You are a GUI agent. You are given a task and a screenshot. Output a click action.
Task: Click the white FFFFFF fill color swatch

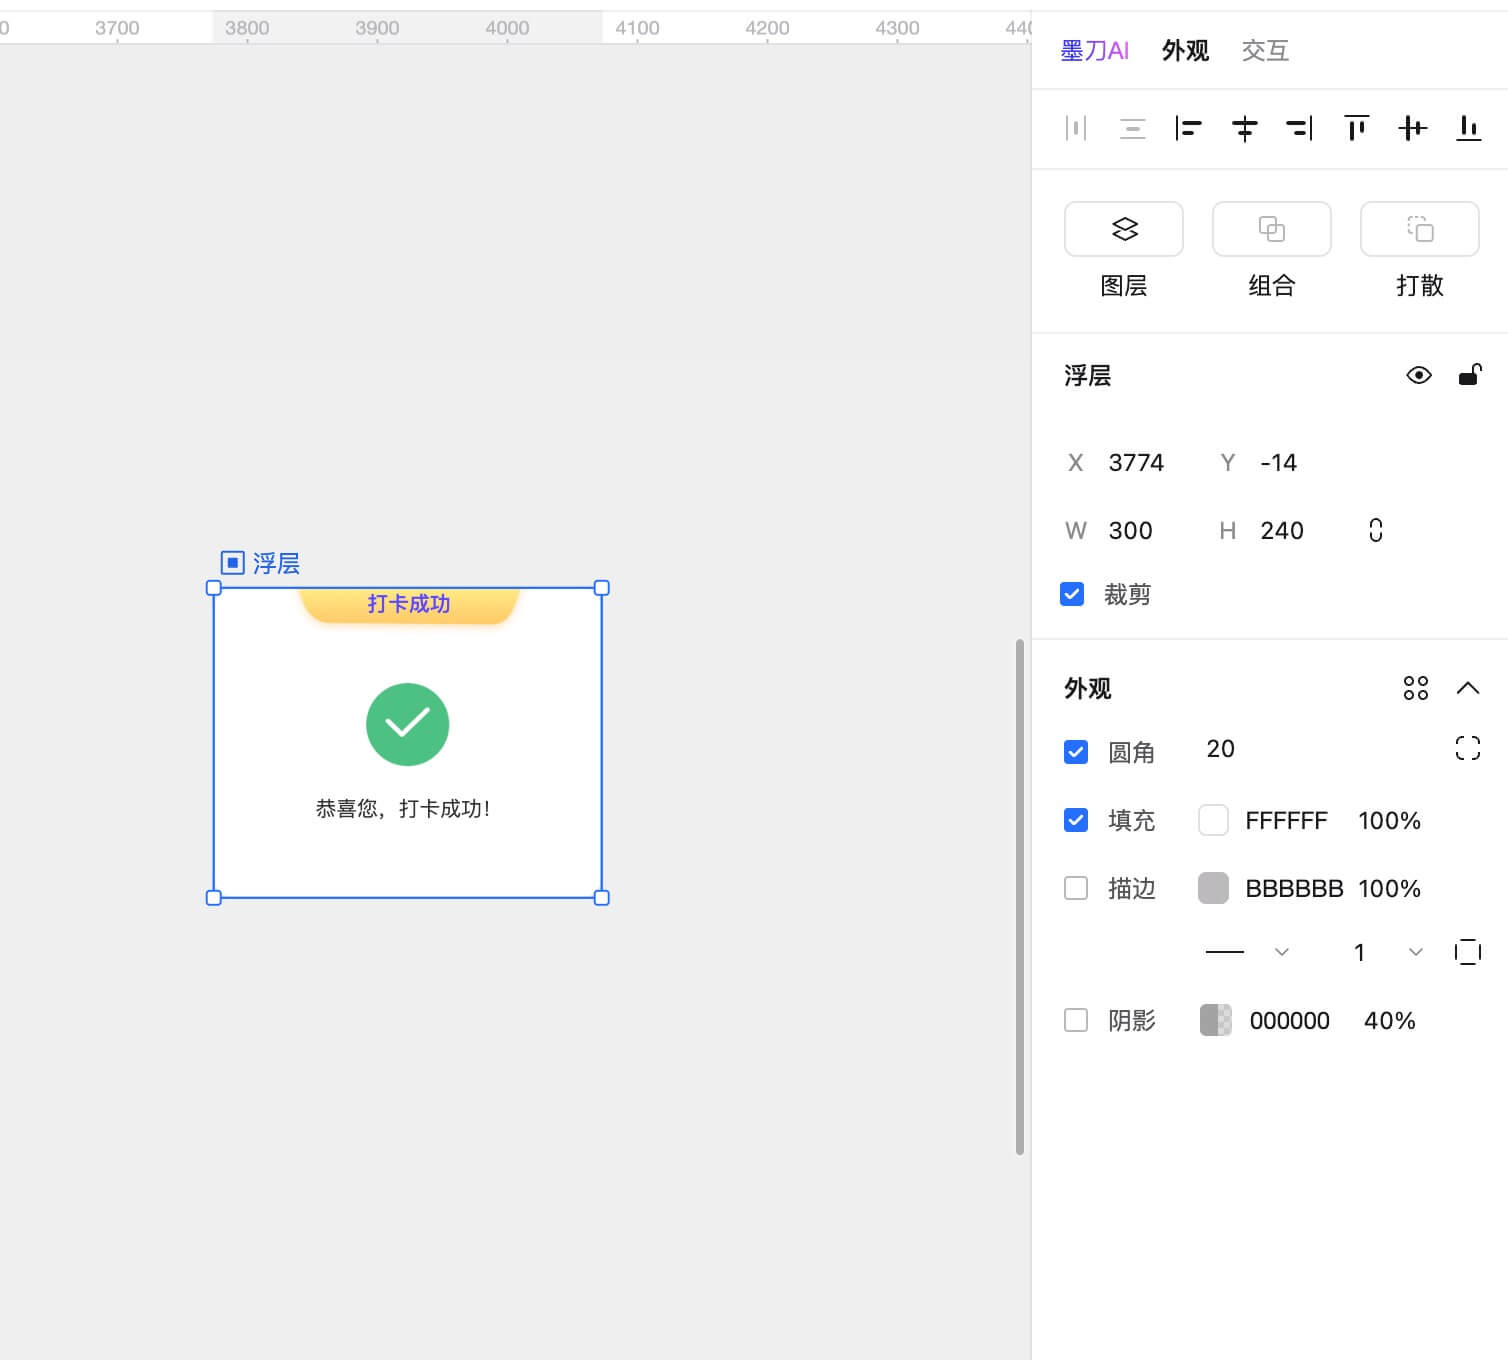click(x=1212, y=819)
